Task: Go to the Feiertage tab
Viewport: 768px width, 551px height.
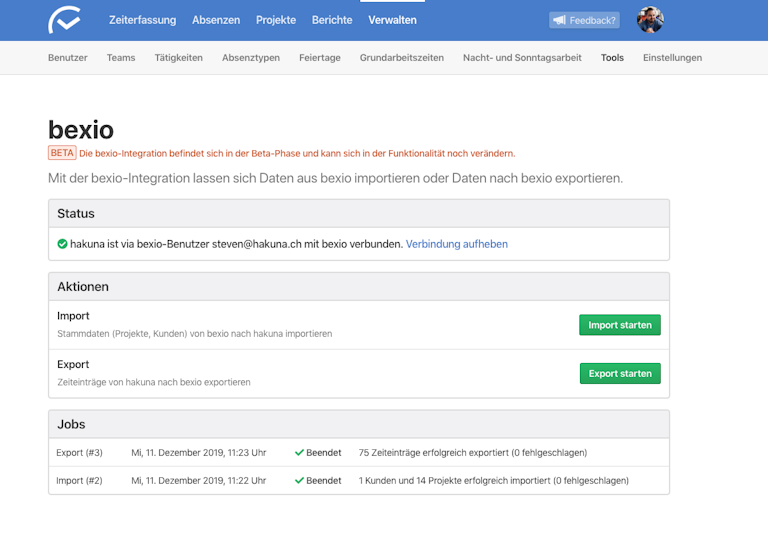Action: pyautogui.click(x=320, y=58)
